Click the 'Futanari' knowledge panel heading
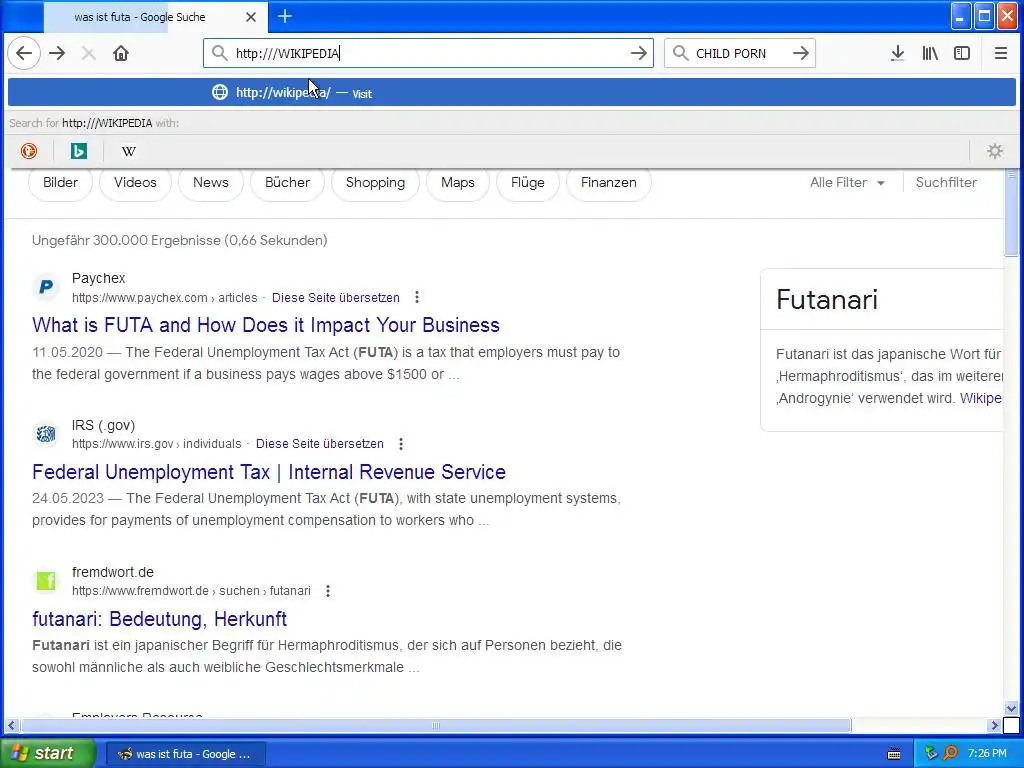Image resolution: width=1024 pixels, height=768 pixels. [x=827, y=300]
